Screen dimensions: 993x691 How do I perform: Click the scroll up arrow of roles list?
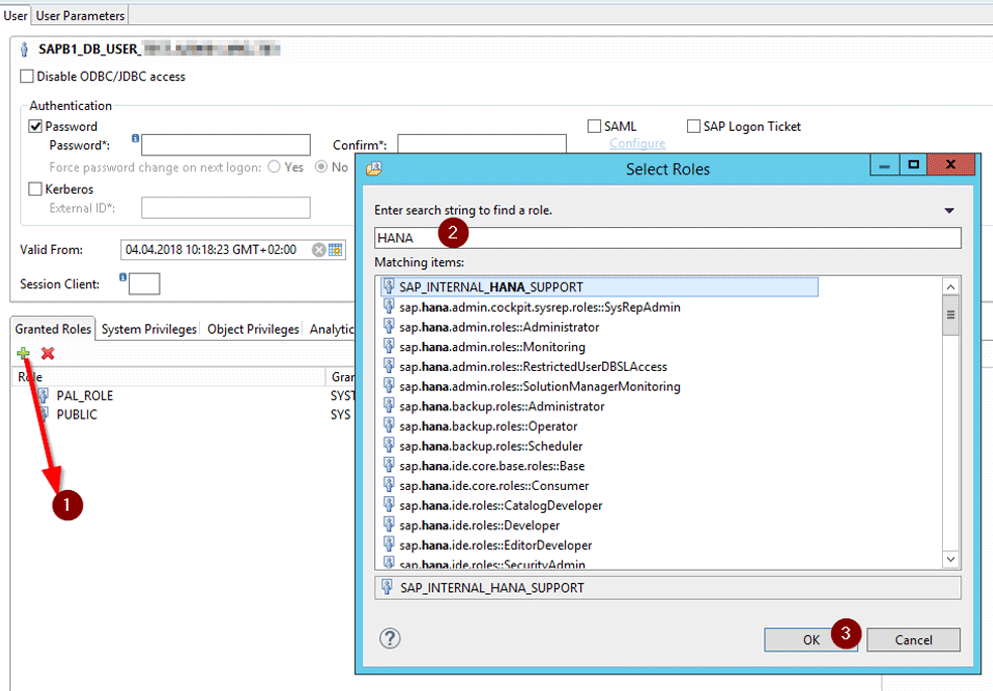951,287
